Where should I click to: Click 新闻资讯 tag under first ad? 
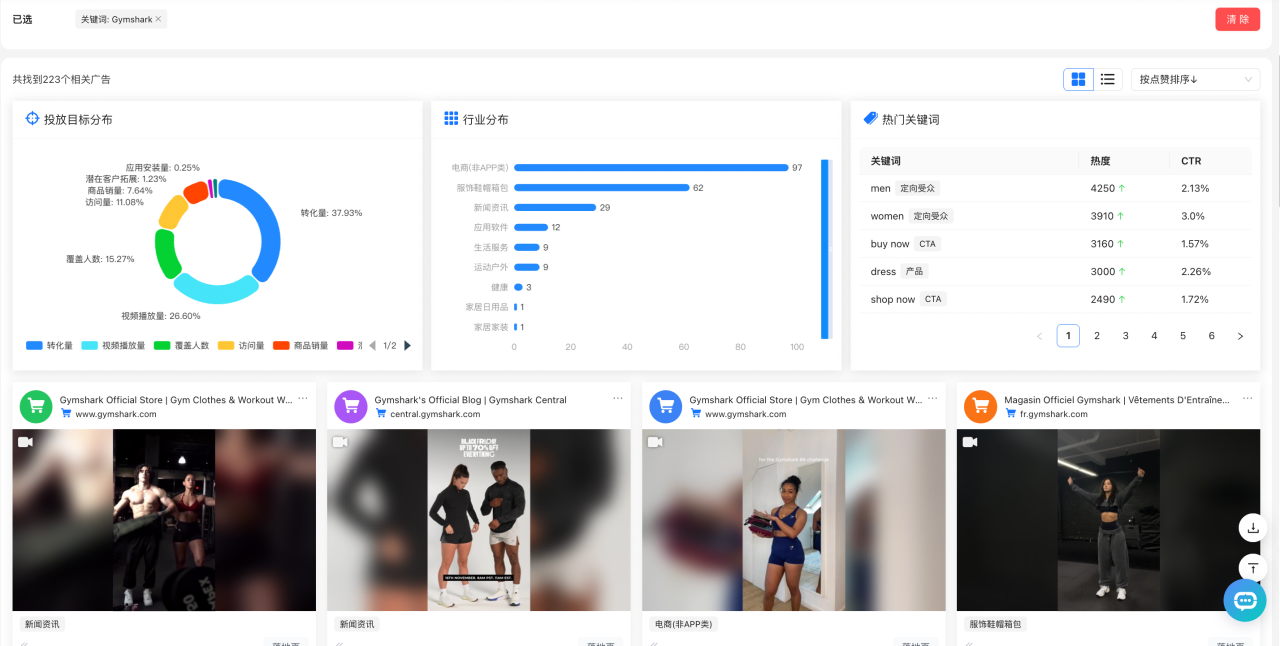[42, 624]
